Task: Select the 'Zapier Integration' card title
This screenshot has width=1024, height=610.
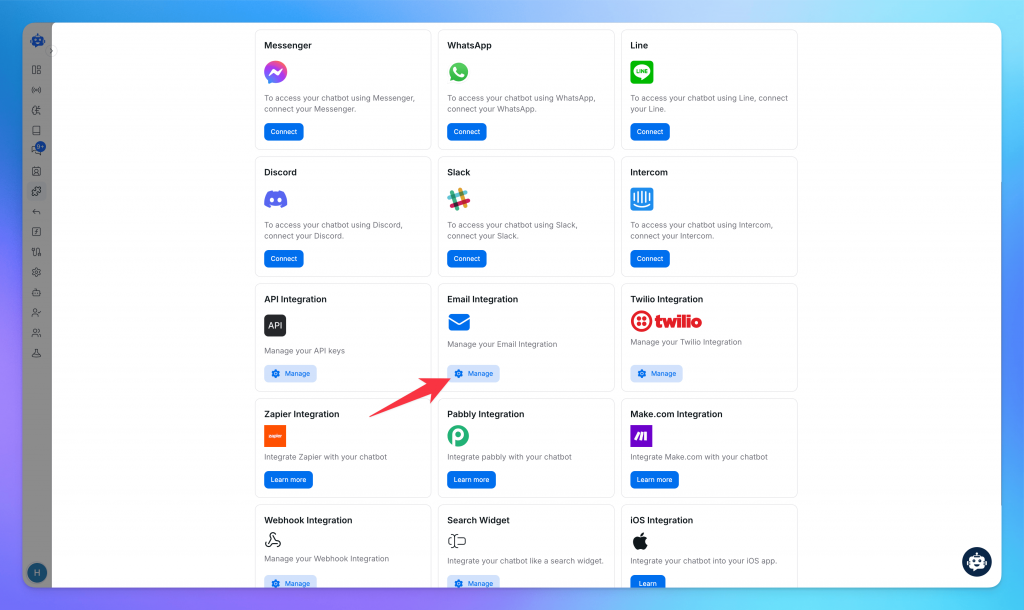Action: (x=302, y=414)
